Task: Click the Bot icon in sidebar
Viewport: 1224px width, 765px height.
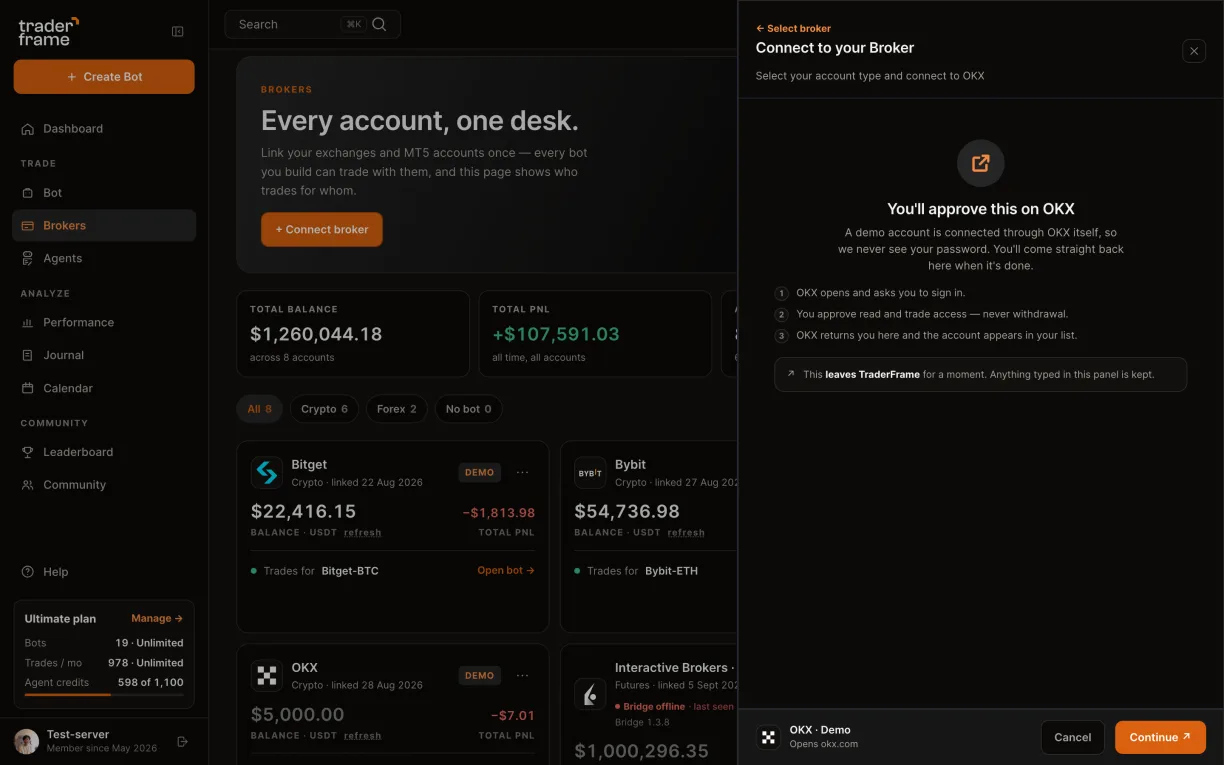Action: tap(28, 193)
